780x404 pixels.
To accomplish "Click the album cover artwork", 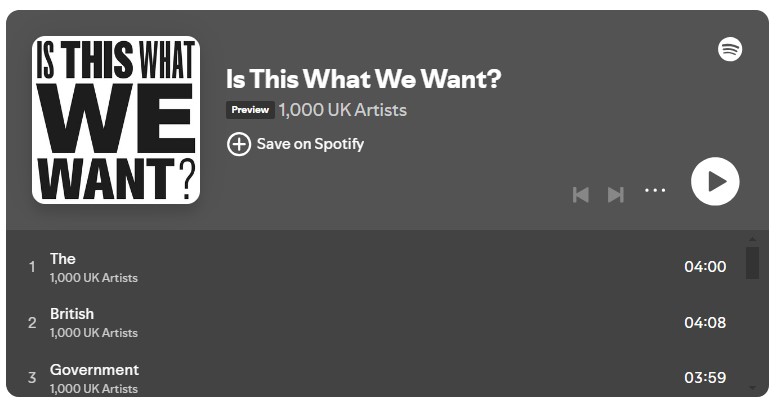I will pyautogui.click(x=116, y=120).
